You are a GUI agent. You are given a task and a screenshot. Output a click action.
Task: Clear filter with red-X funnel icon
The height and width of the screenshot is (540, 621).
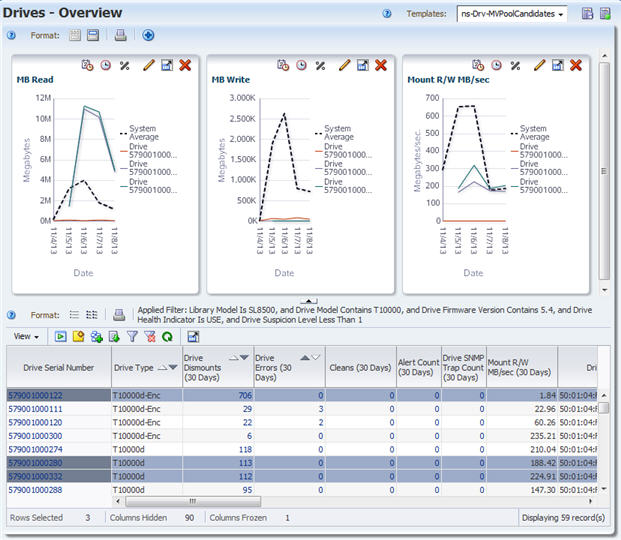pyautogui.click(x=149, y=337)
